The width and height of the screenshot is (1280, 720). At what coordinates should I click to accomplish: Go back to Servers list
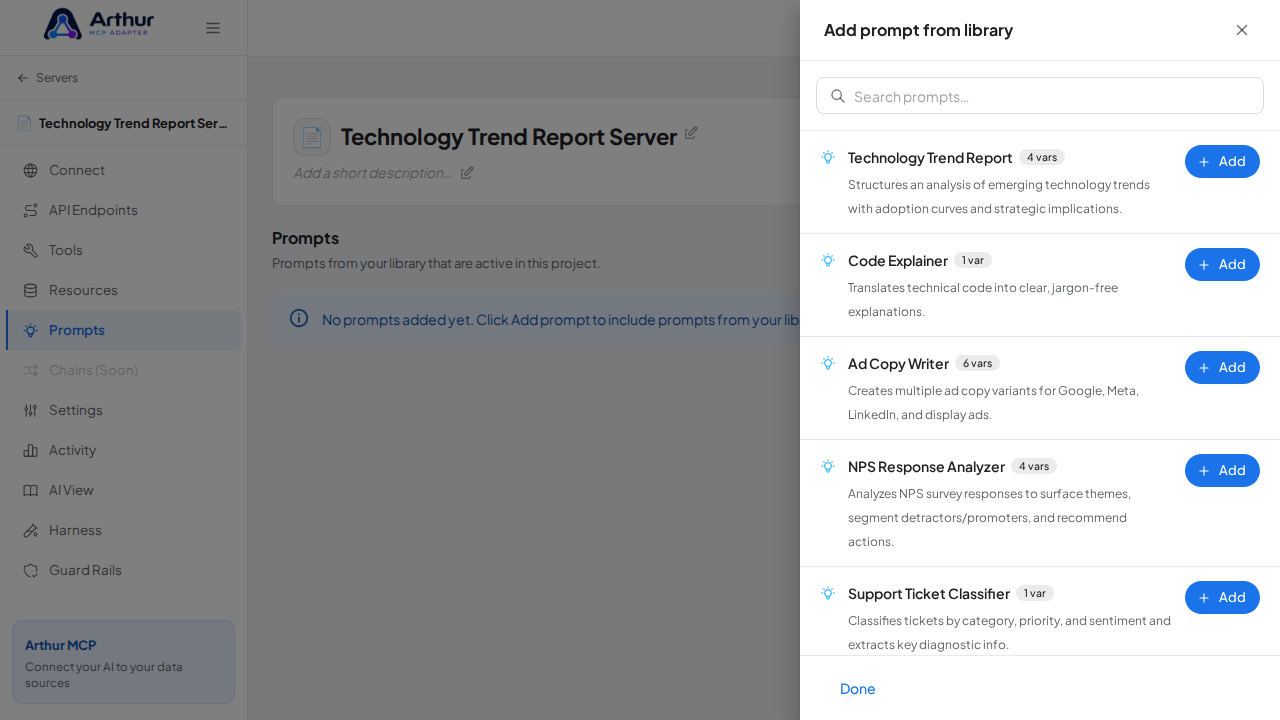click(x=47, y=78)
